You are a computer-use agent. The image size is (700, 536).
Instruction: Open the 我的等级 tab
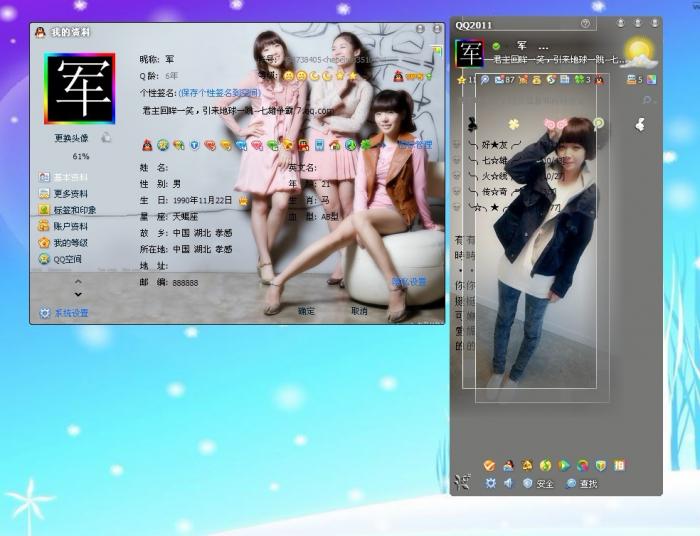(x=63, y=243)
